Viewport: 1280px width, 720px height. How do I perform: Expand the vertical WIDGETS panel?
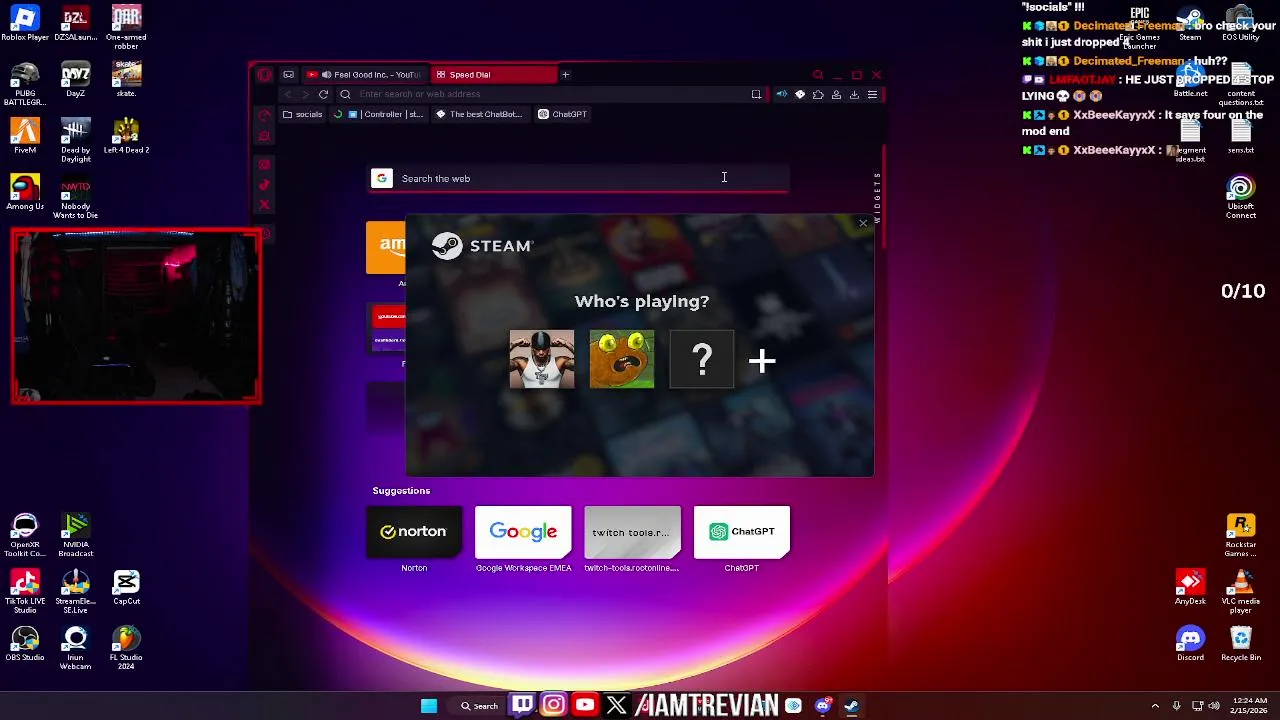point(877,197)
